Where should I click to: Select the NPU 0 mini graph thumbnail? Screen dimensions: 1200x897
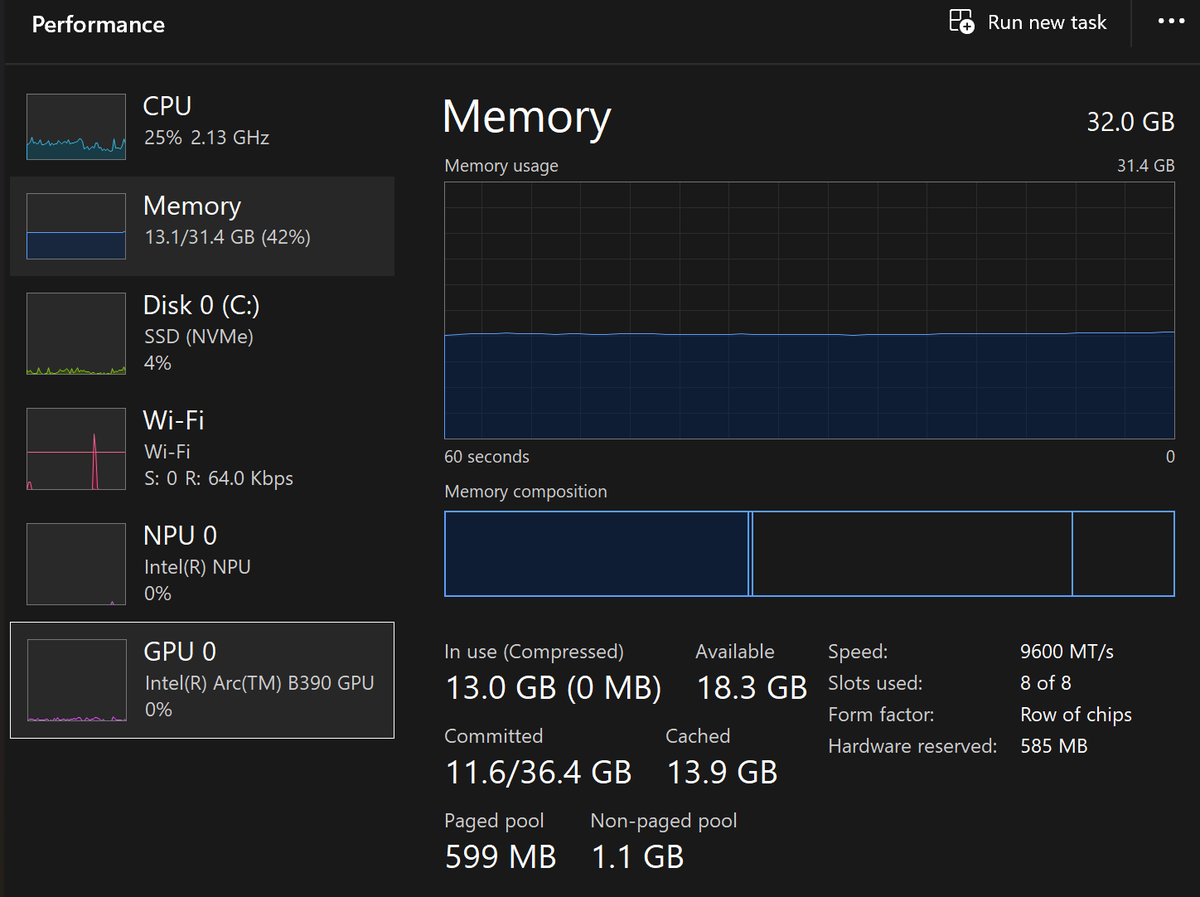[x=76, y=564]
